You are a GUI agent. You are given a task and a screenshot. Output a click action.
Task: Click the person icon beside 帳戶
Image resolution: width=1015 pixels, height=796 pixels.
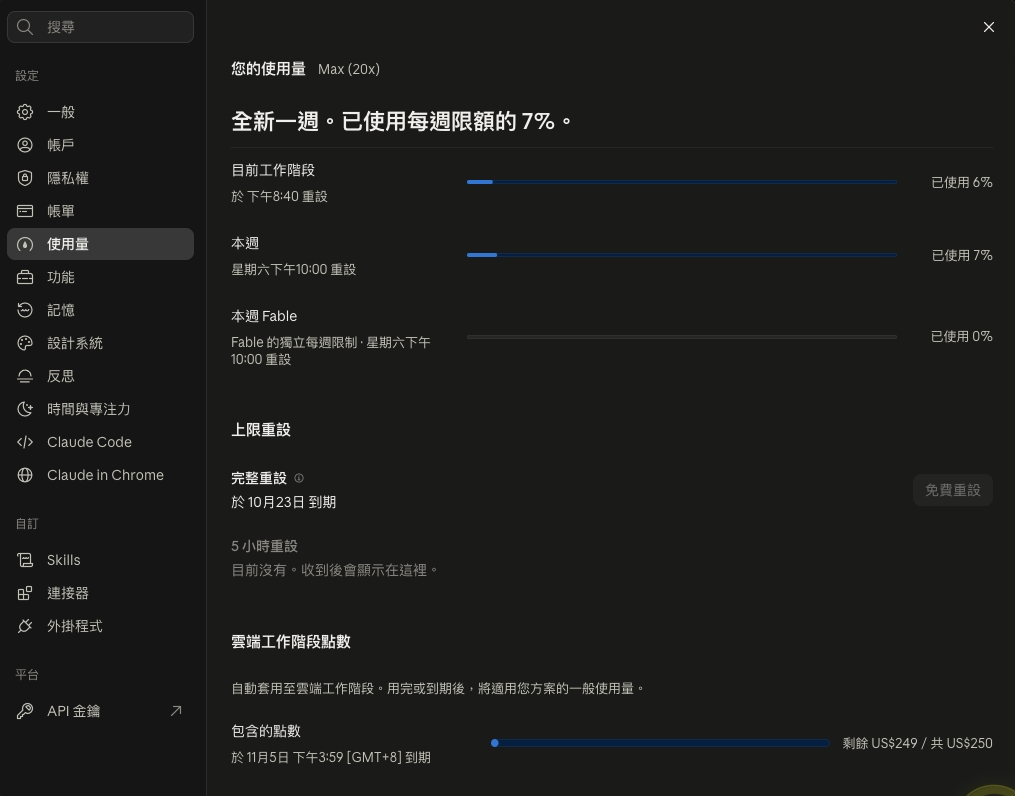[x=25, y=145]
